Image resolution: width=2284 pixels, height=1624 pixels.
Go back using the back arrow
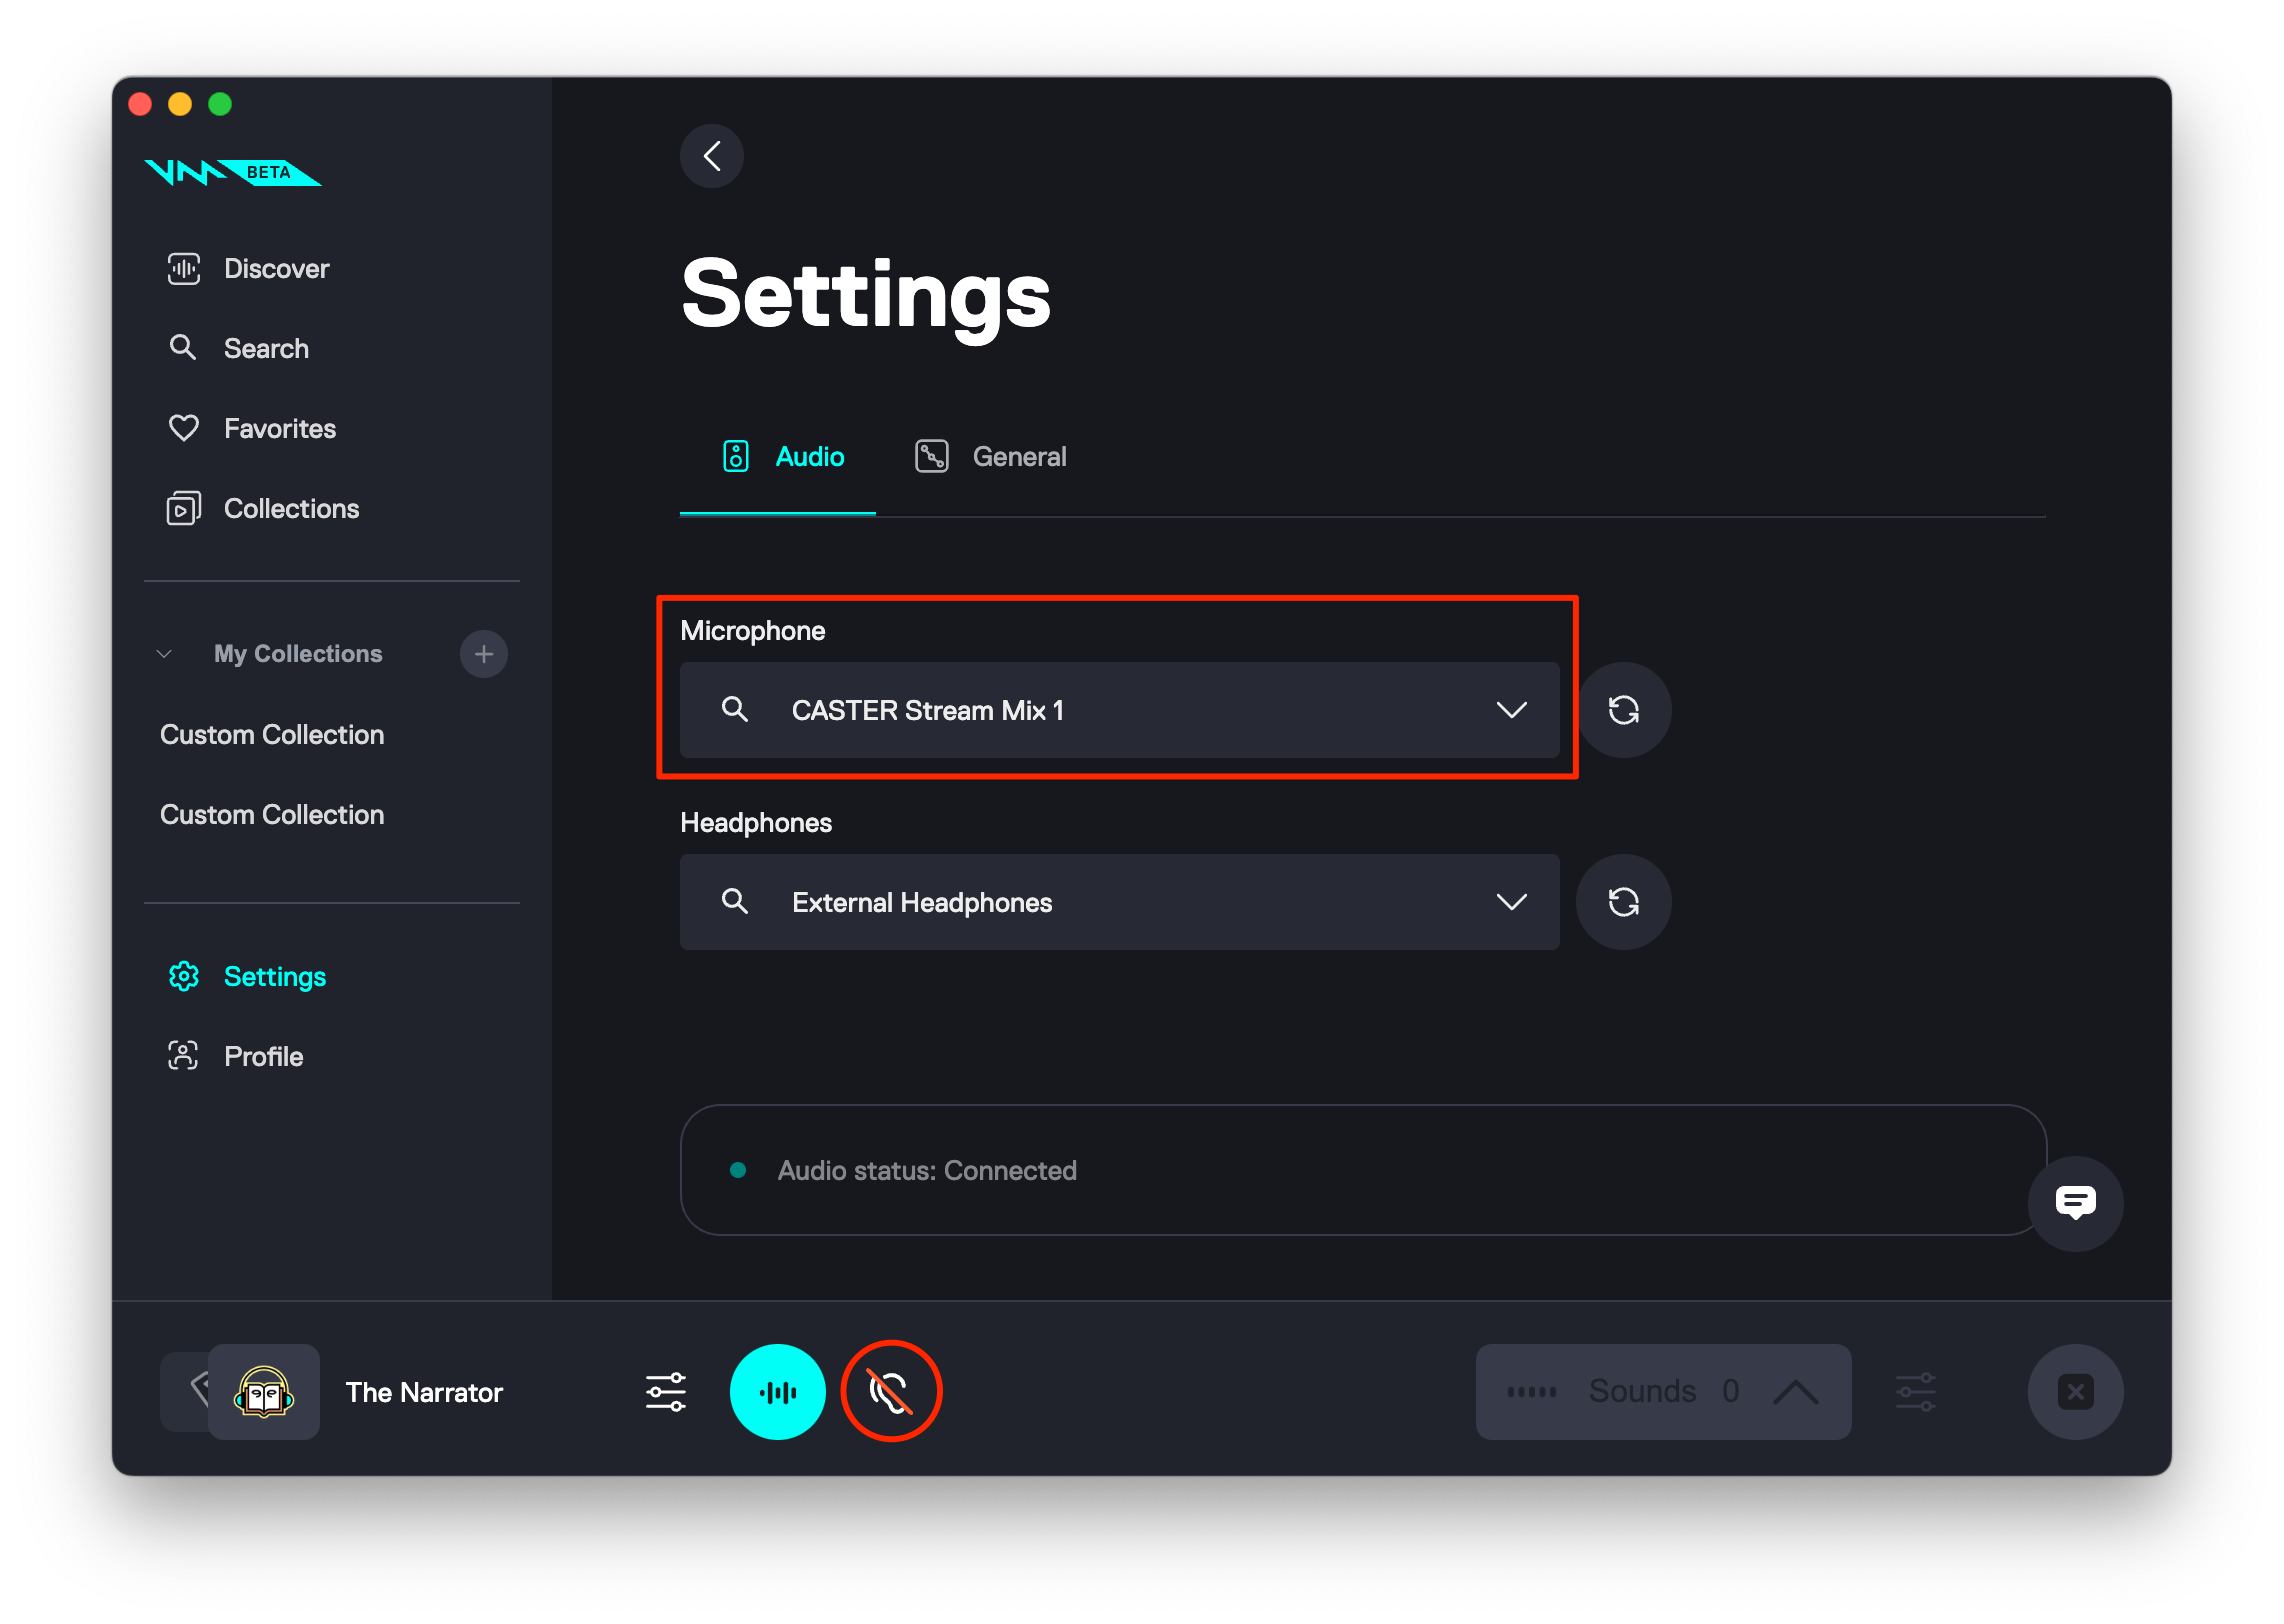(x=712, y=156)
